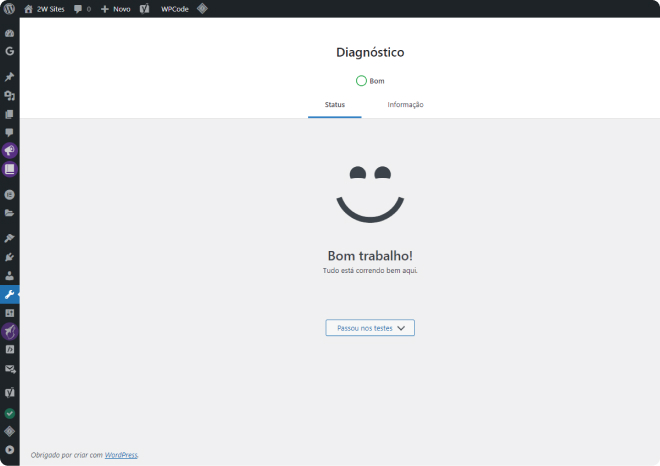This screenshot has width=660, height=466.
Task: Open the Pages icon in sidebar
Action: pyautogui.click(x=10, y=114)
